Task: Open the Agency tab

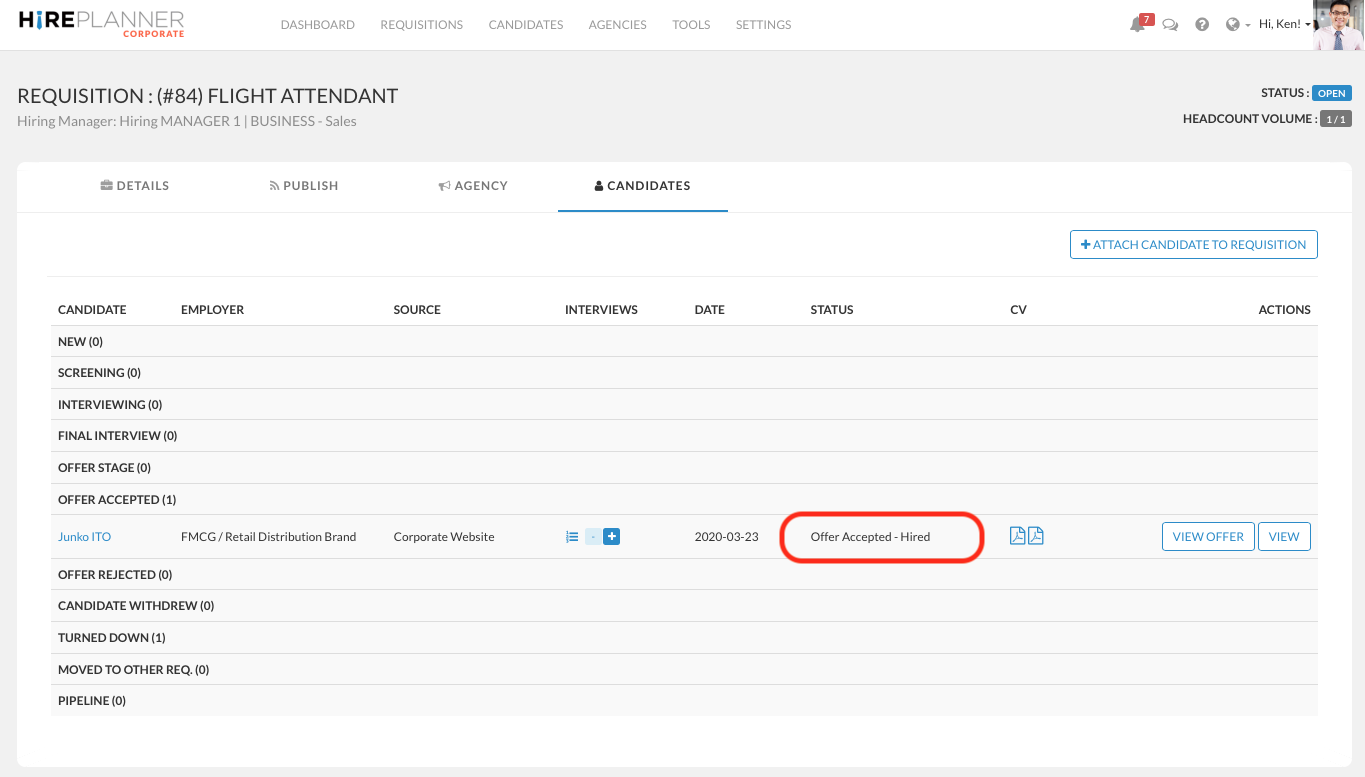Action: [x=473, y=186]
